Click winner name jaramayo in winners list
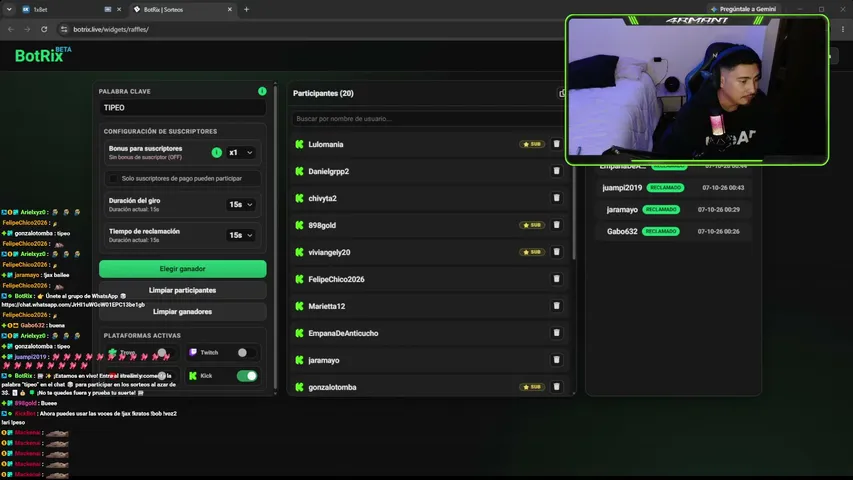Screen dimensions: 853x480 click(x=622, y=210)
